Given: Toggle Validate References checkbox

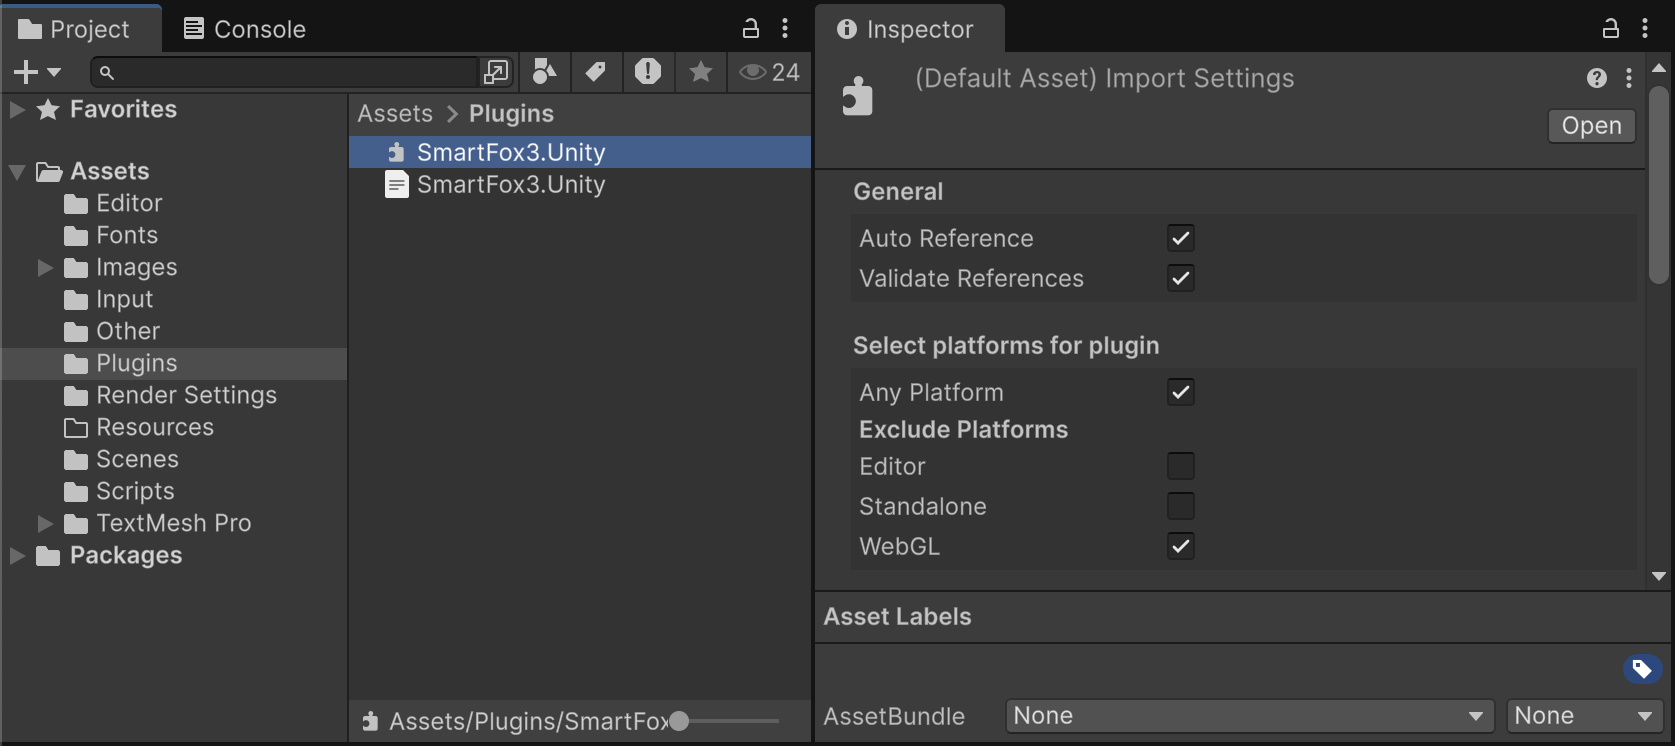Looking at the screenshot, I should click(x=1181, y=278).
